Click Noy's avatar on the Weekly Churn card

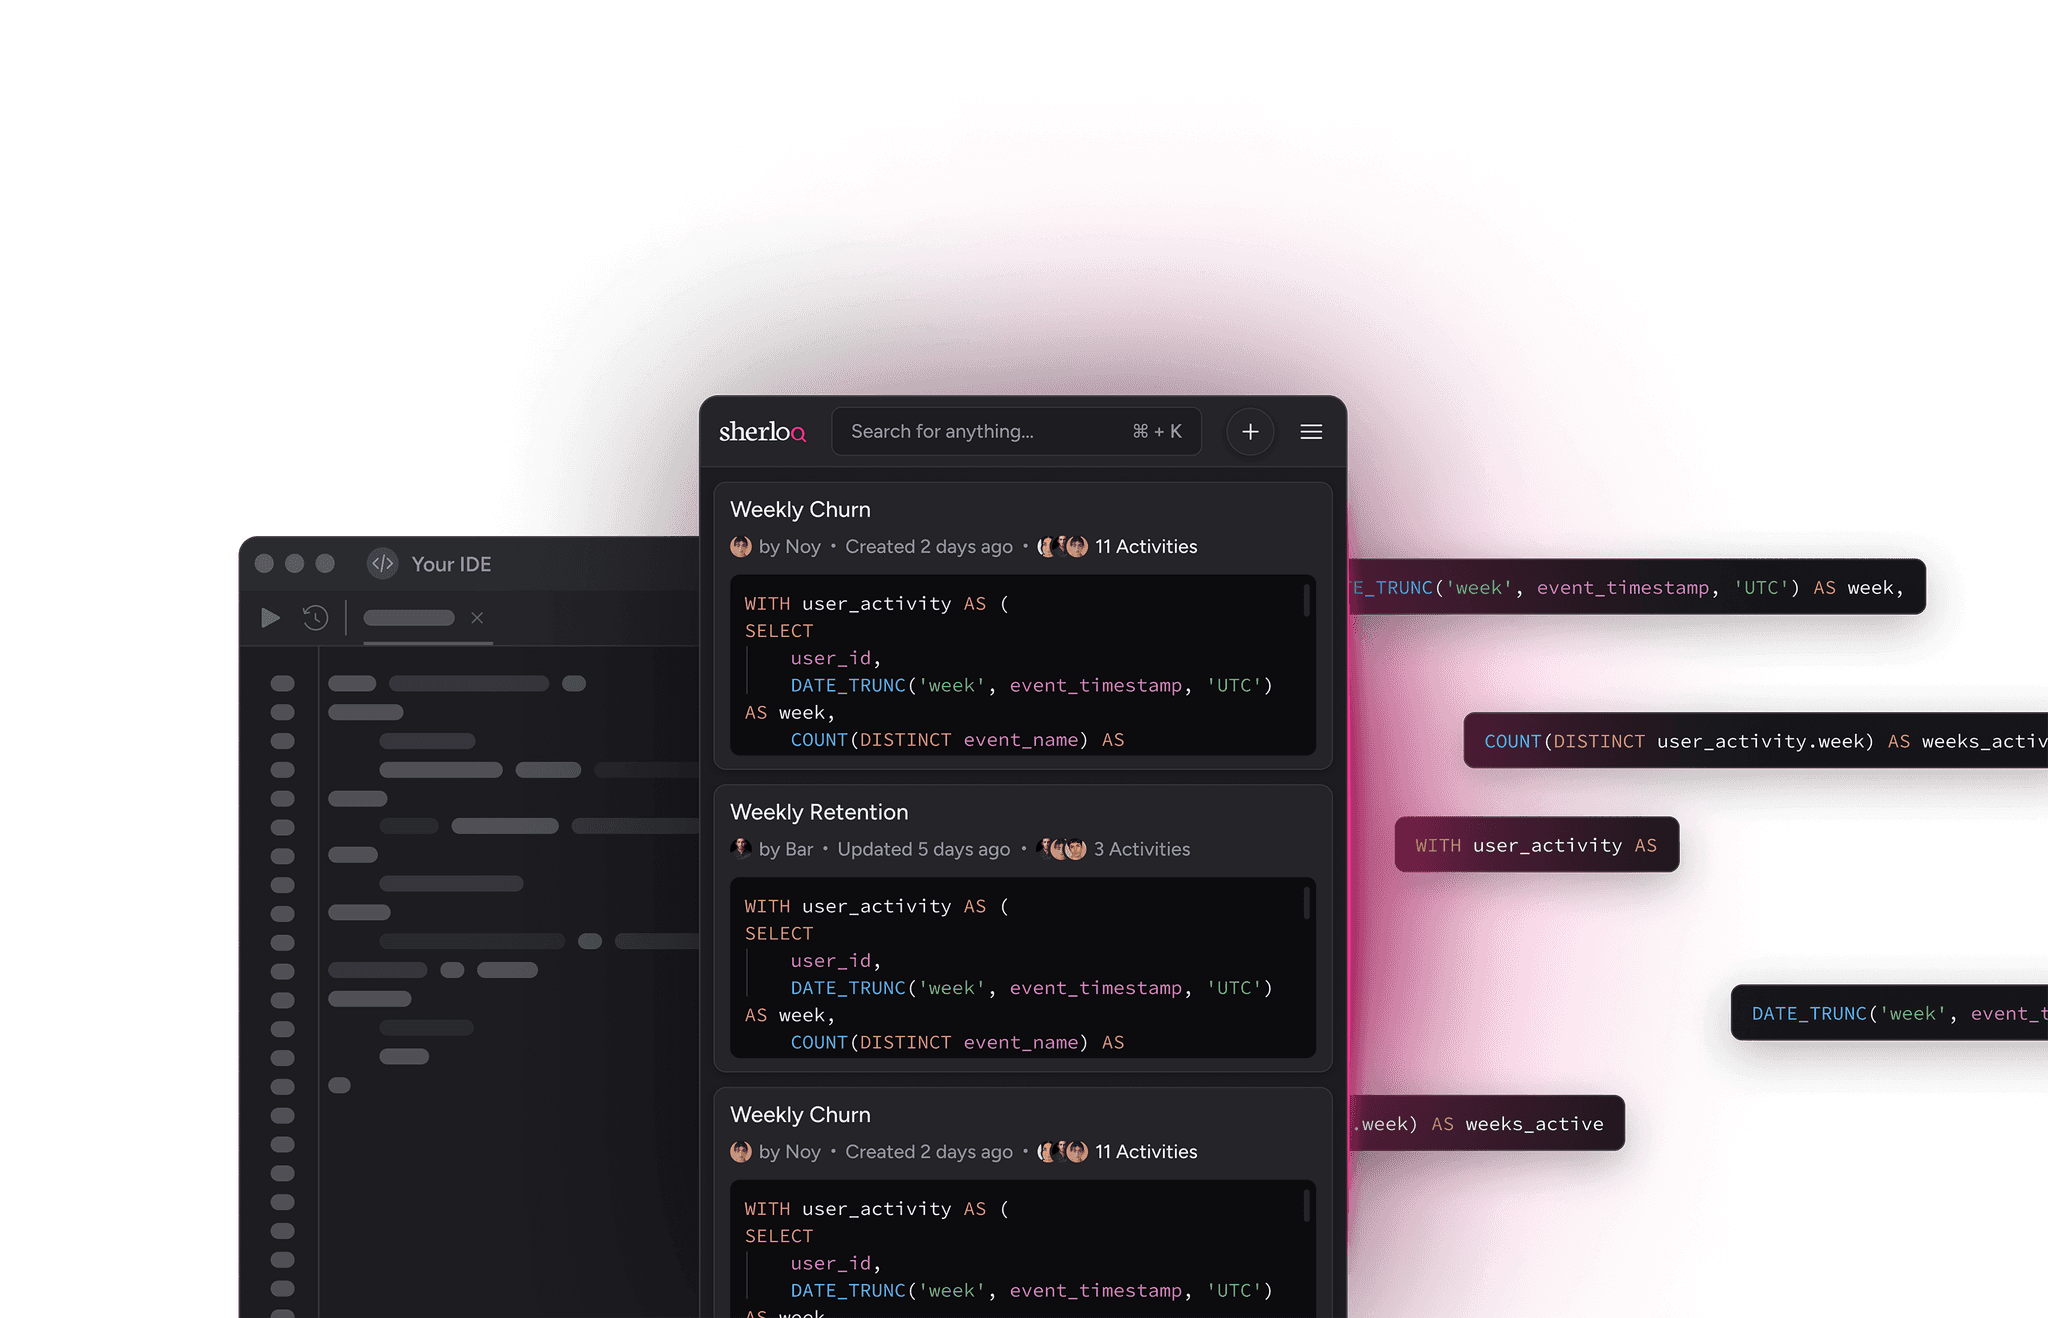coord(741,546)
